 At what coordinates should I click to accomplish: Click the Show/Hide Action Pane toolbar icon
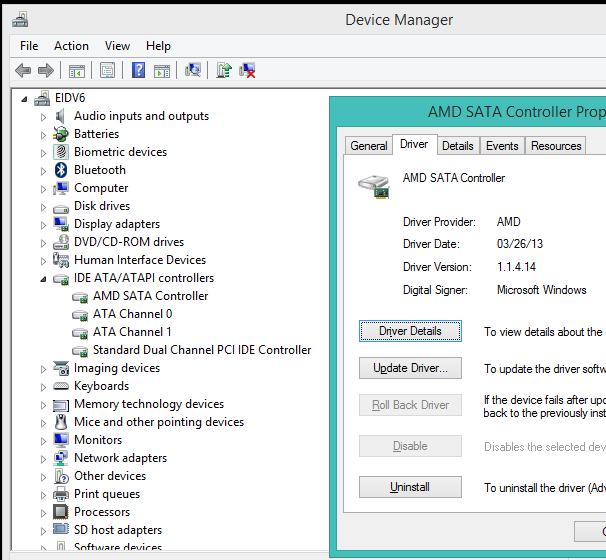(162, 71)
